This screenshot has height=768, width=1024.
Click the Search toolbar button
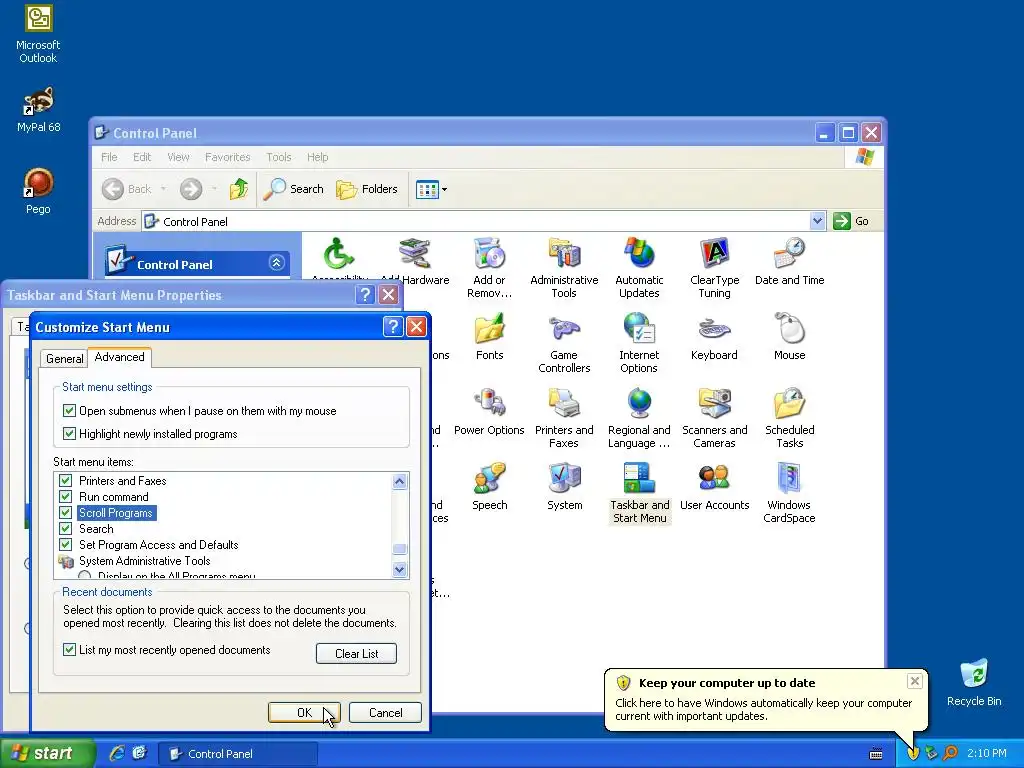(293, 189)
